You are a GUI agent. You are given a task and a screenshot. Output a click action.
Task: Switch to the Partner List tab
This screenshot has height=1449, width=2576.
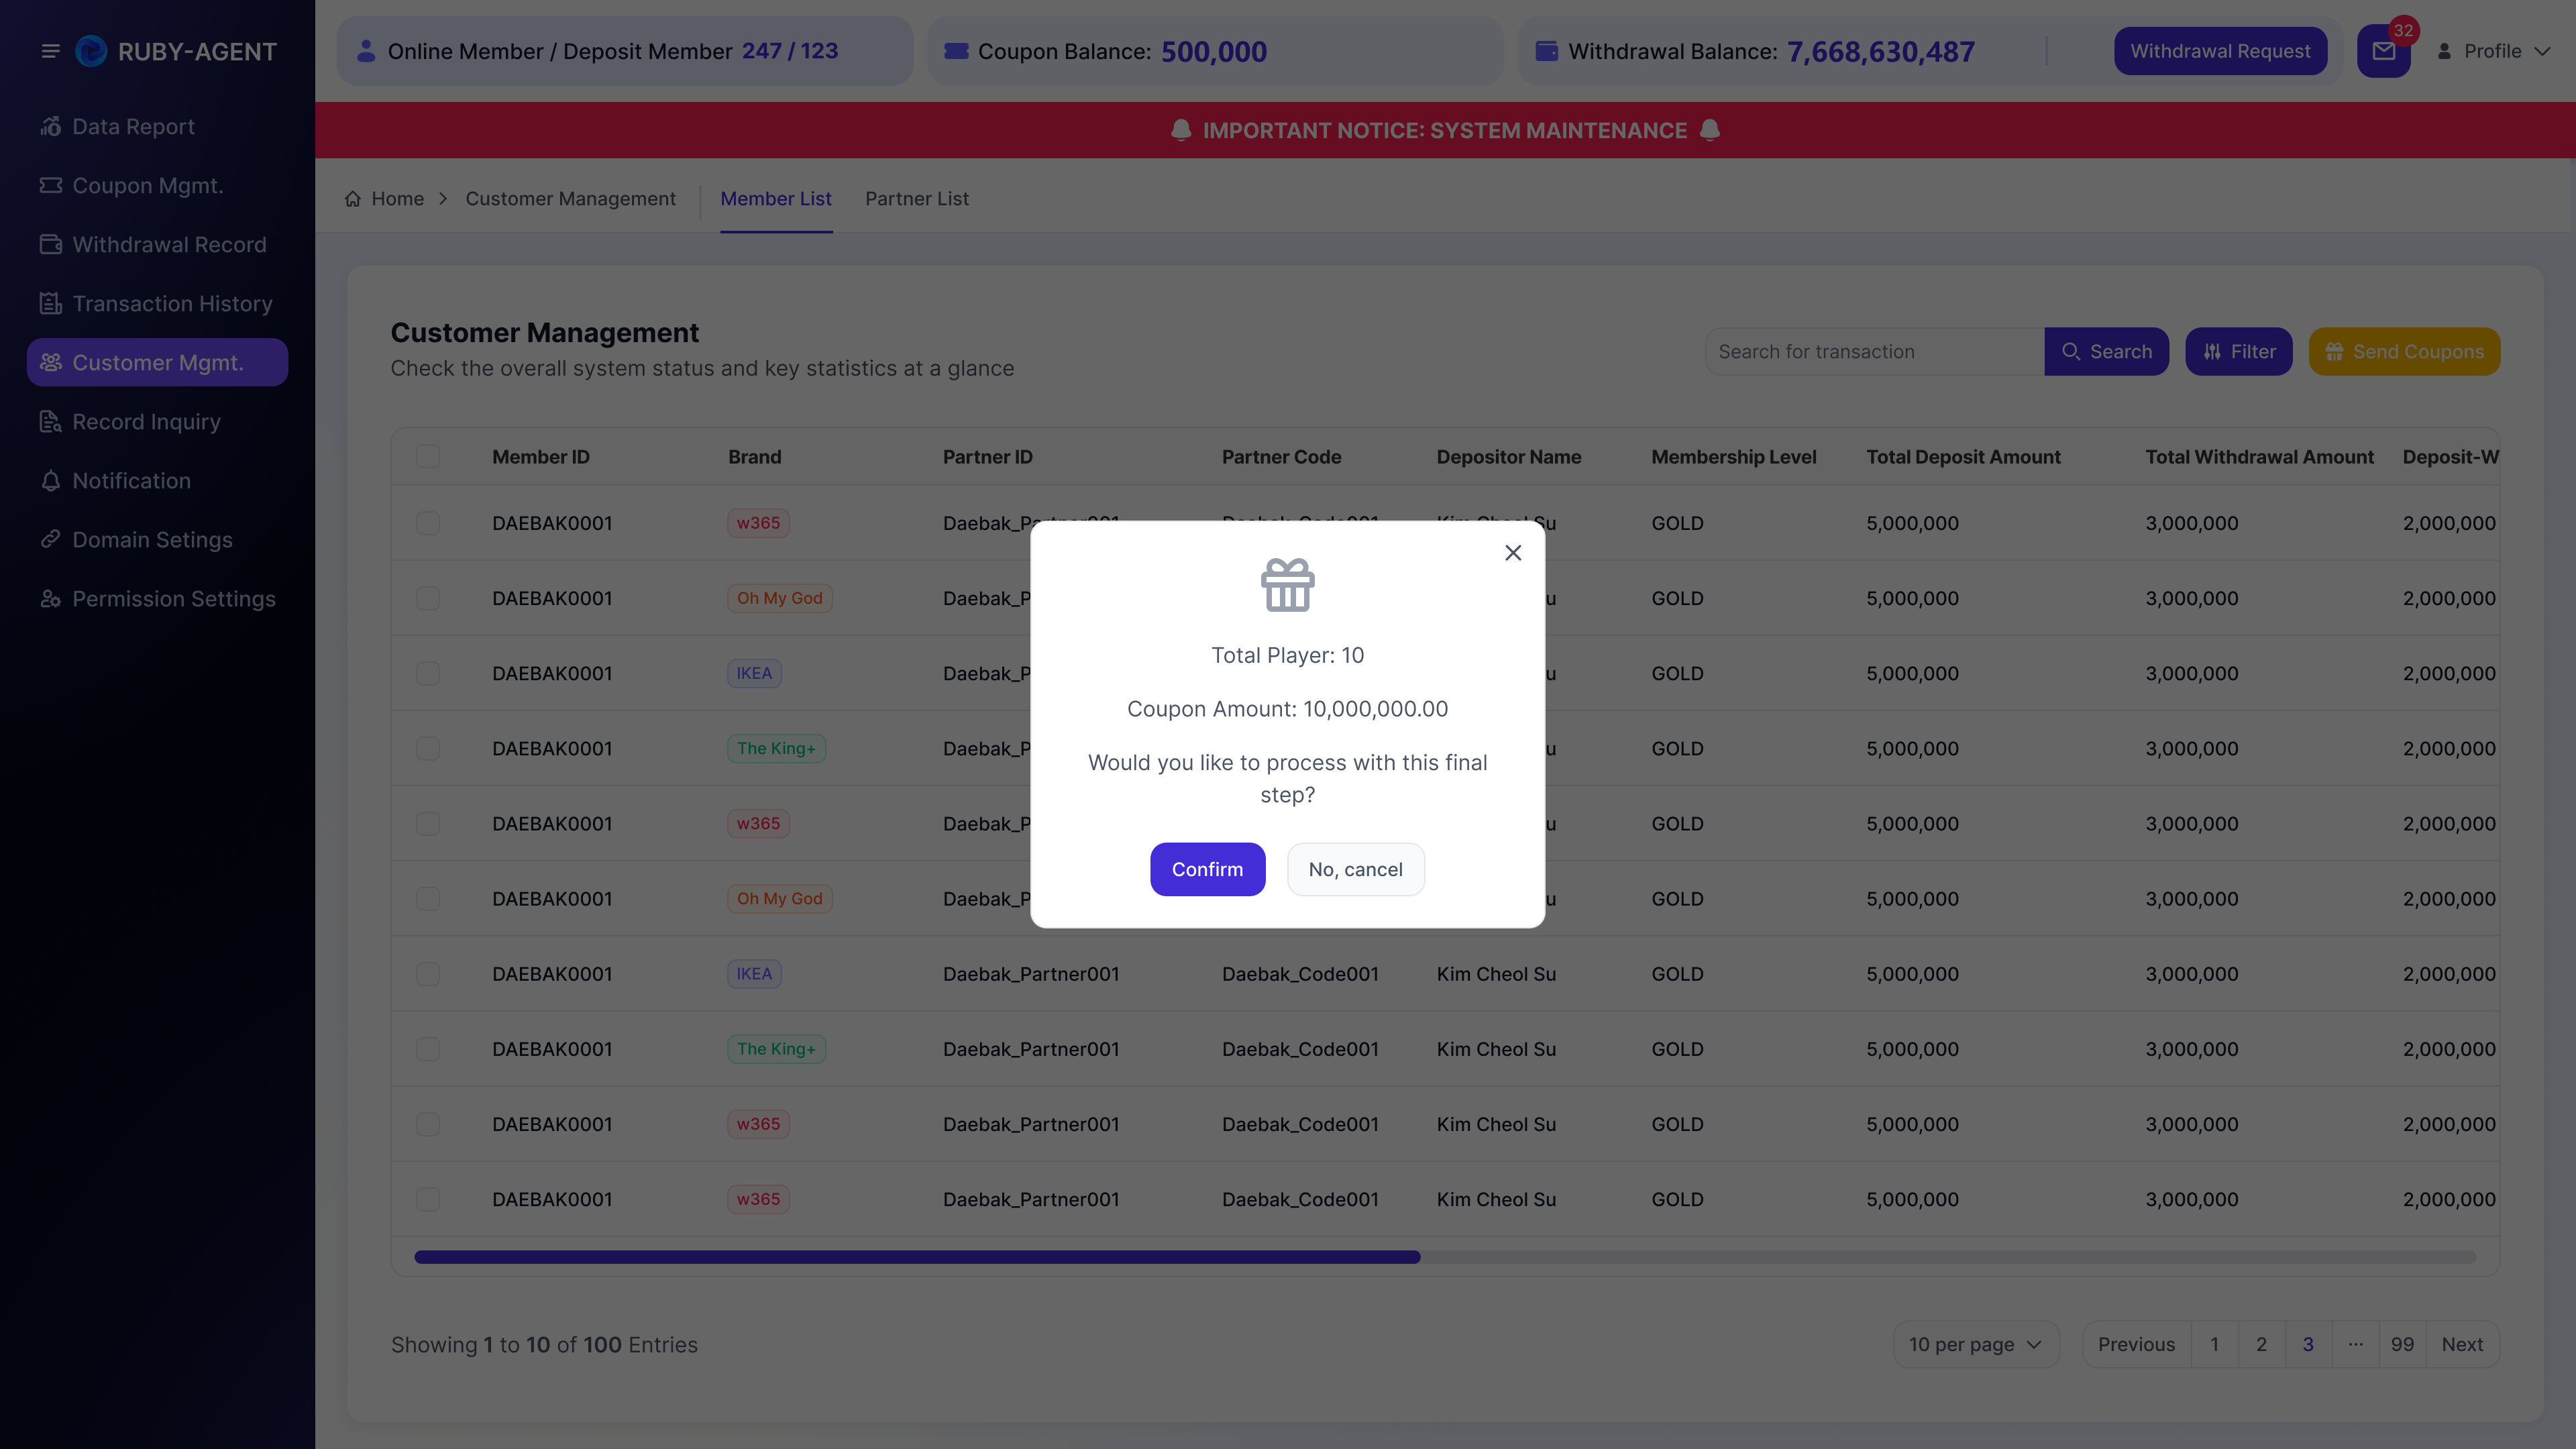[x=916, y=199]
